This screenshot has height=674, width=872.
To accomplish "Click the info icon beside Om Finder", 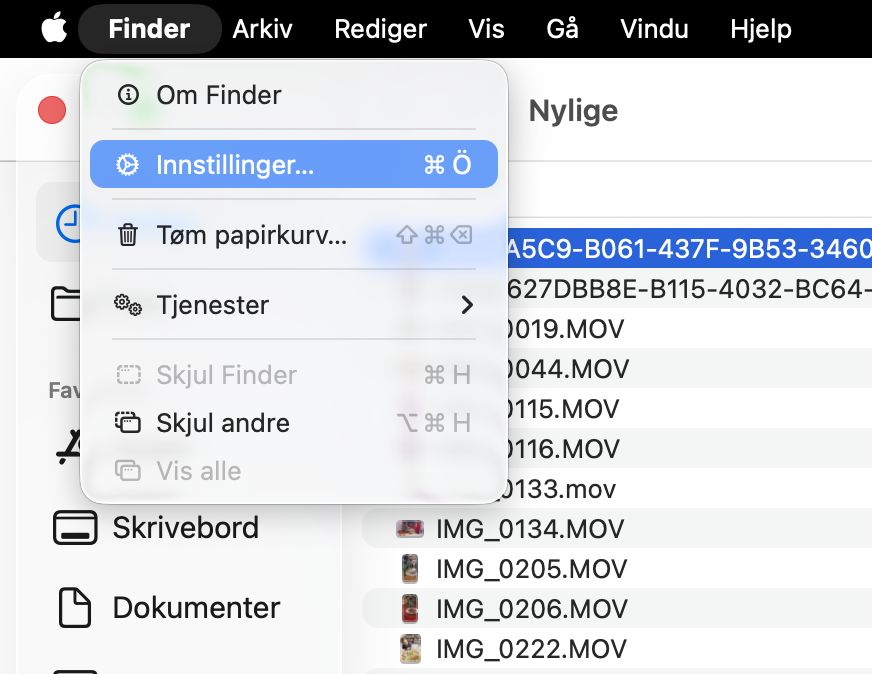I will (128, 95).
